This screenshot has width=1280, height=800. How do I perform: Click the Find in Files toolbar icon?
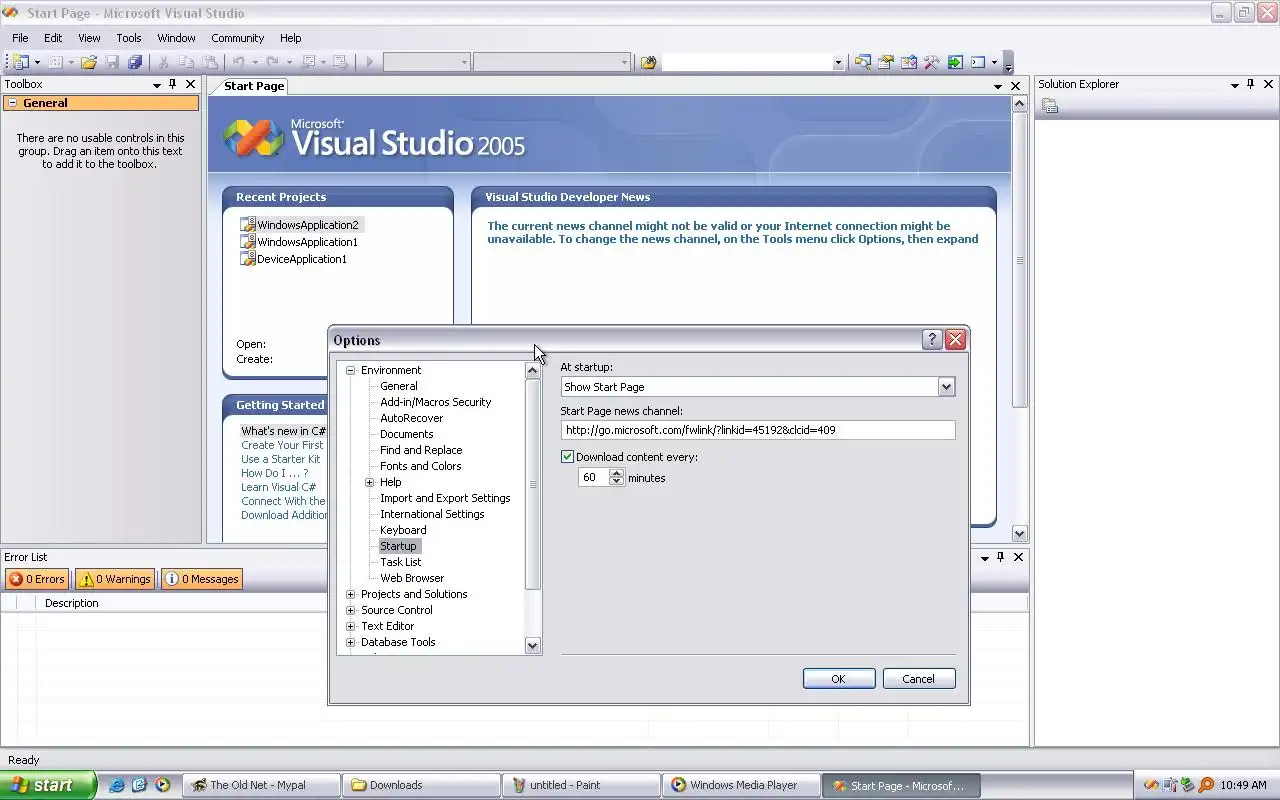click(648, 62)
